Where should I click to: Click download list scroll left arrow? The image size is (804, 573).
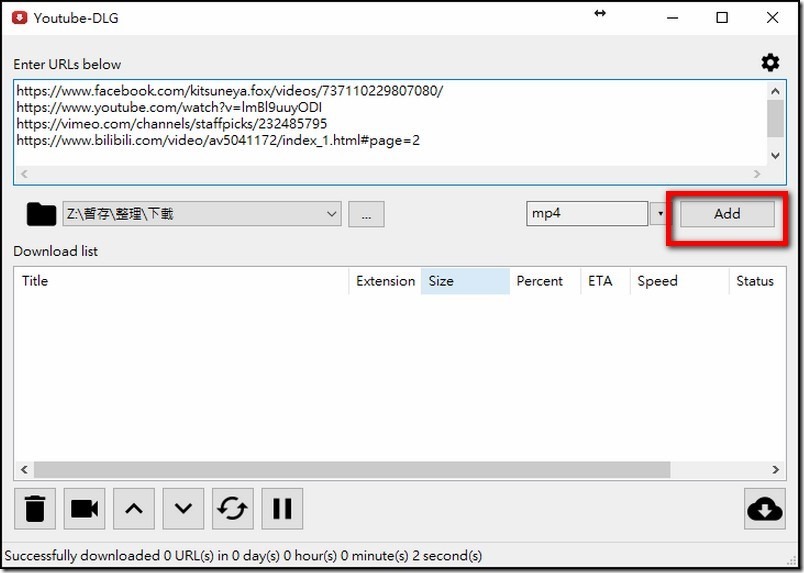click(24, 469)
